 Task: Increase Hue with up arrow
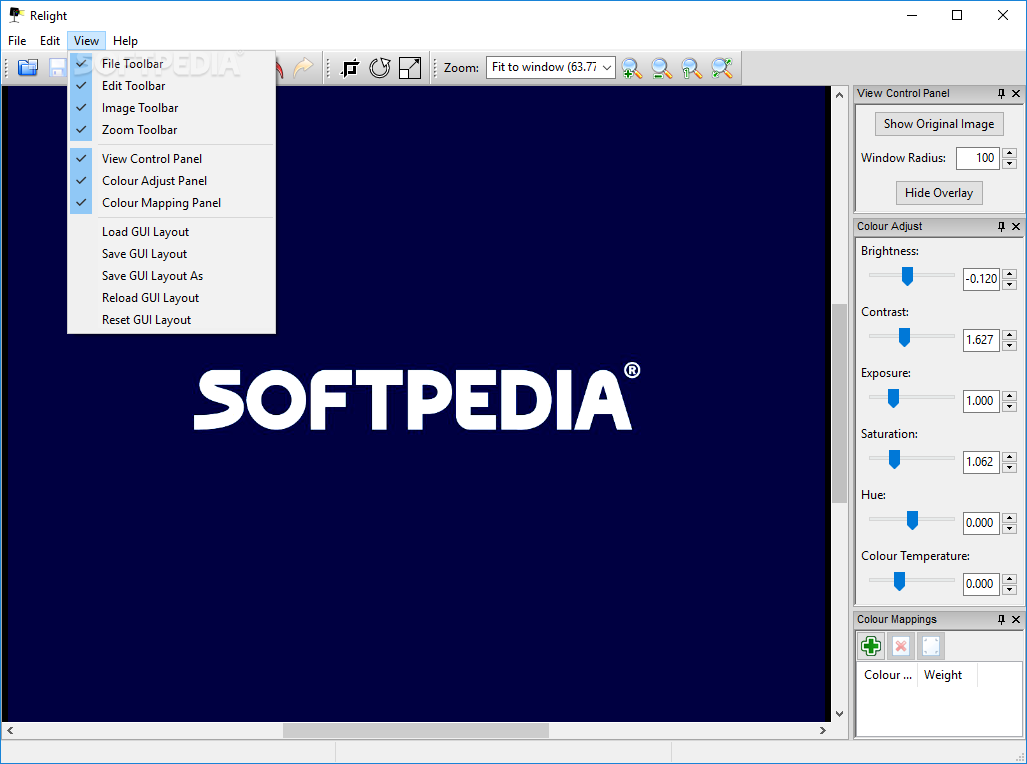(1009, 518)
